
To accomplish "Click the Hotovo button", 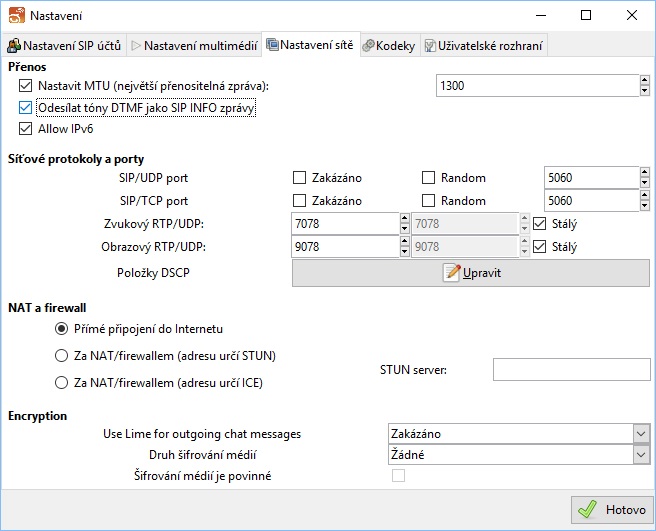I will pos(612,510).
